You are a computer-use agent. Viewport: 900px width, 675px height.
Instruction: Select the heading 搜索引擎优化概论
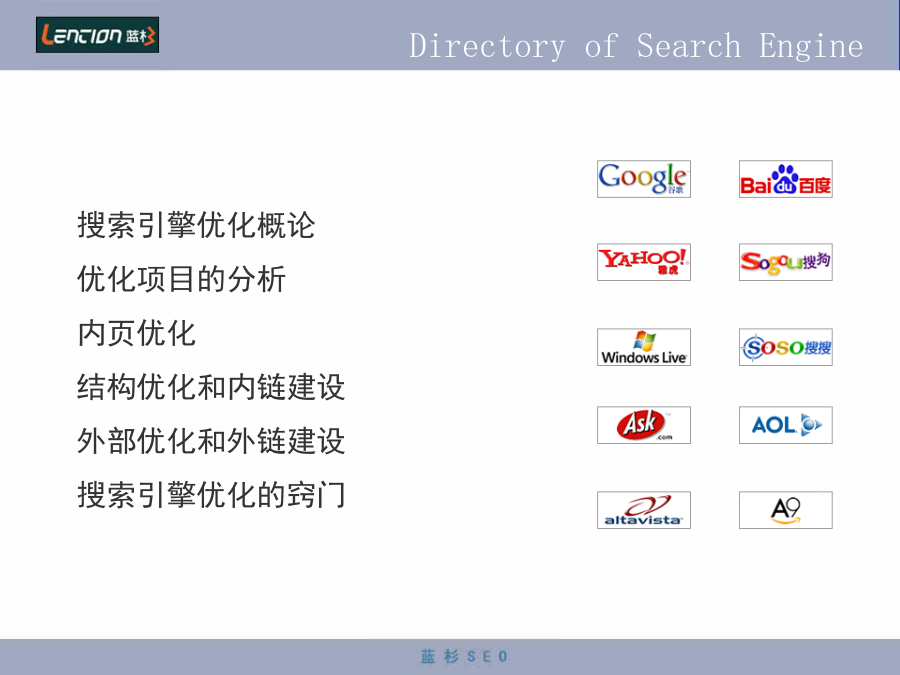point(196,225)
